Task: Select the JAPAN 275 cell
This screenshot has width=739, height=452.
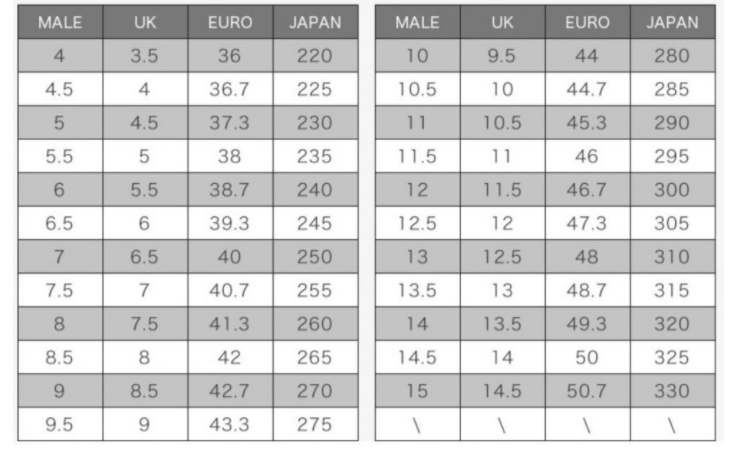Action: (x=315, y=424)
